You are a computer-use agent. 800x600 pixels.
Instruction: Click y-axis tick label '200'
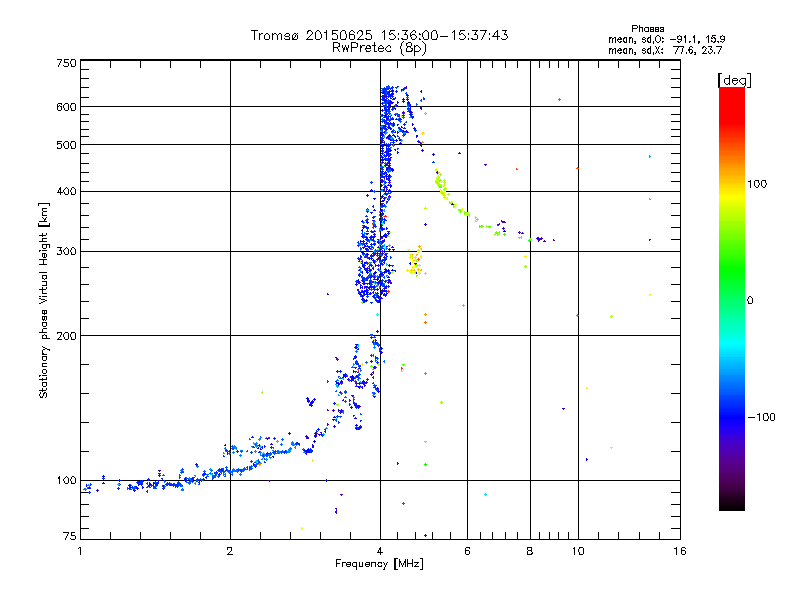66,336
